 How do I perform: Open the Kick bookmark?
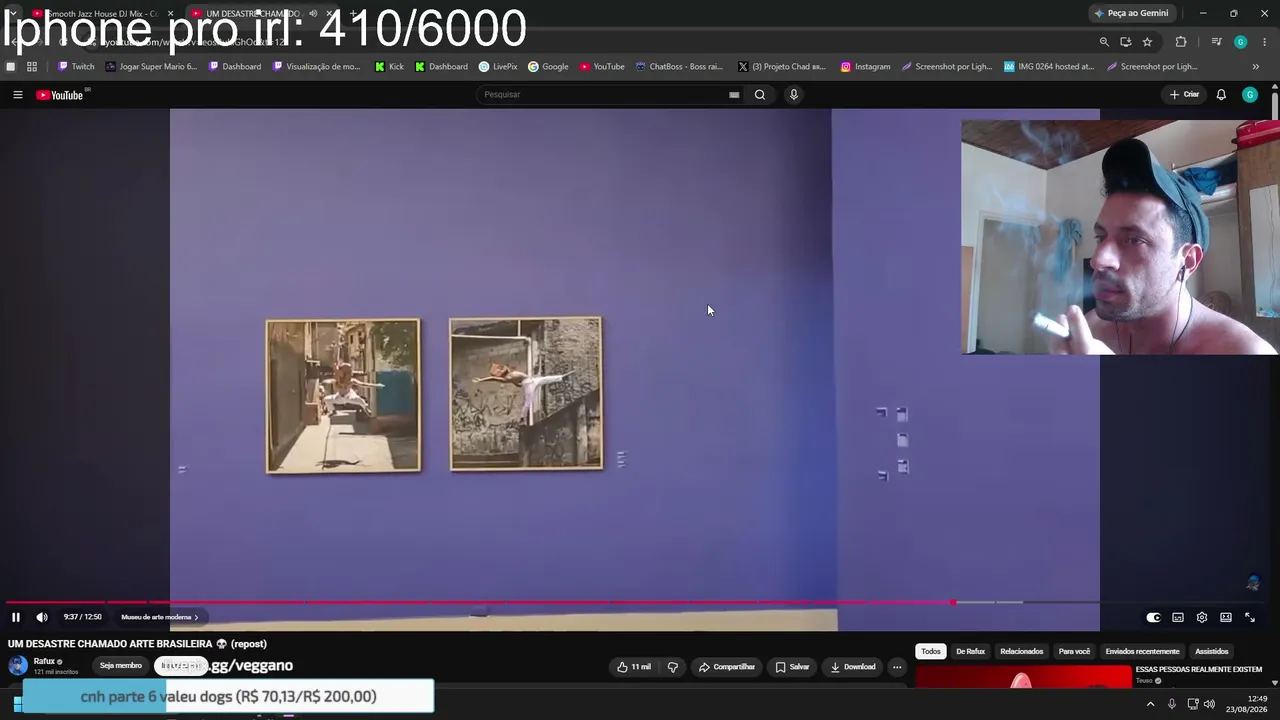click(x=389, y=67)
